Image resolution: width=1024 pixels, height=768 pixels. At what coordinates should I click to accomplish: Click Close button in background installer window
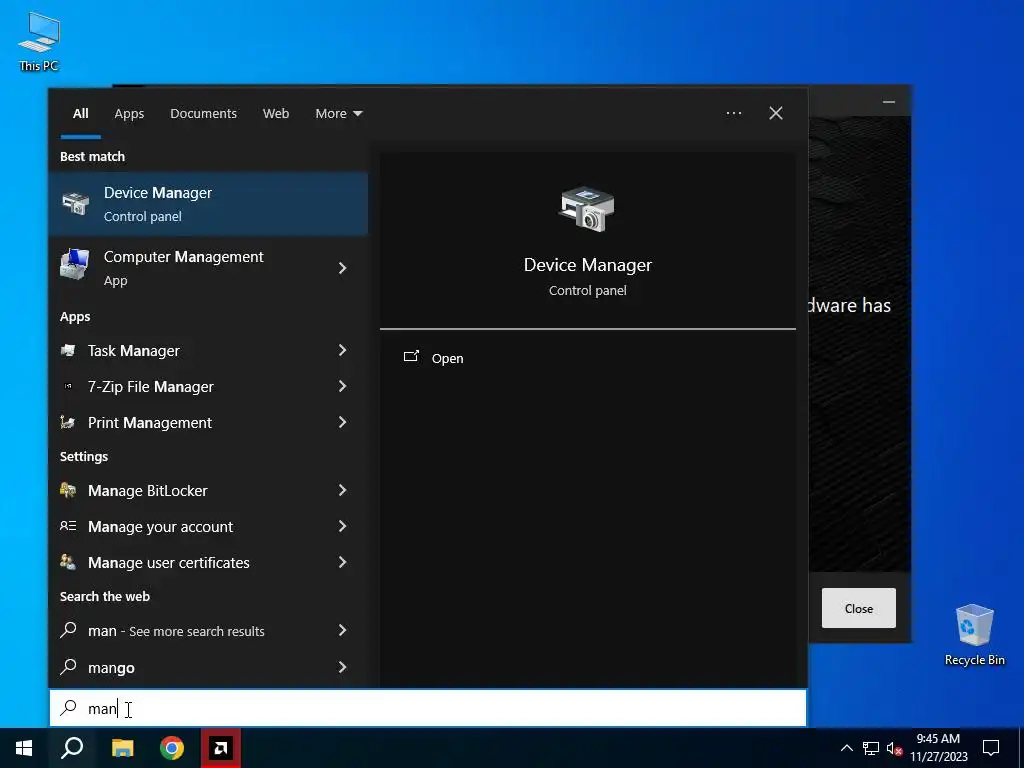[x=858, y=608]
